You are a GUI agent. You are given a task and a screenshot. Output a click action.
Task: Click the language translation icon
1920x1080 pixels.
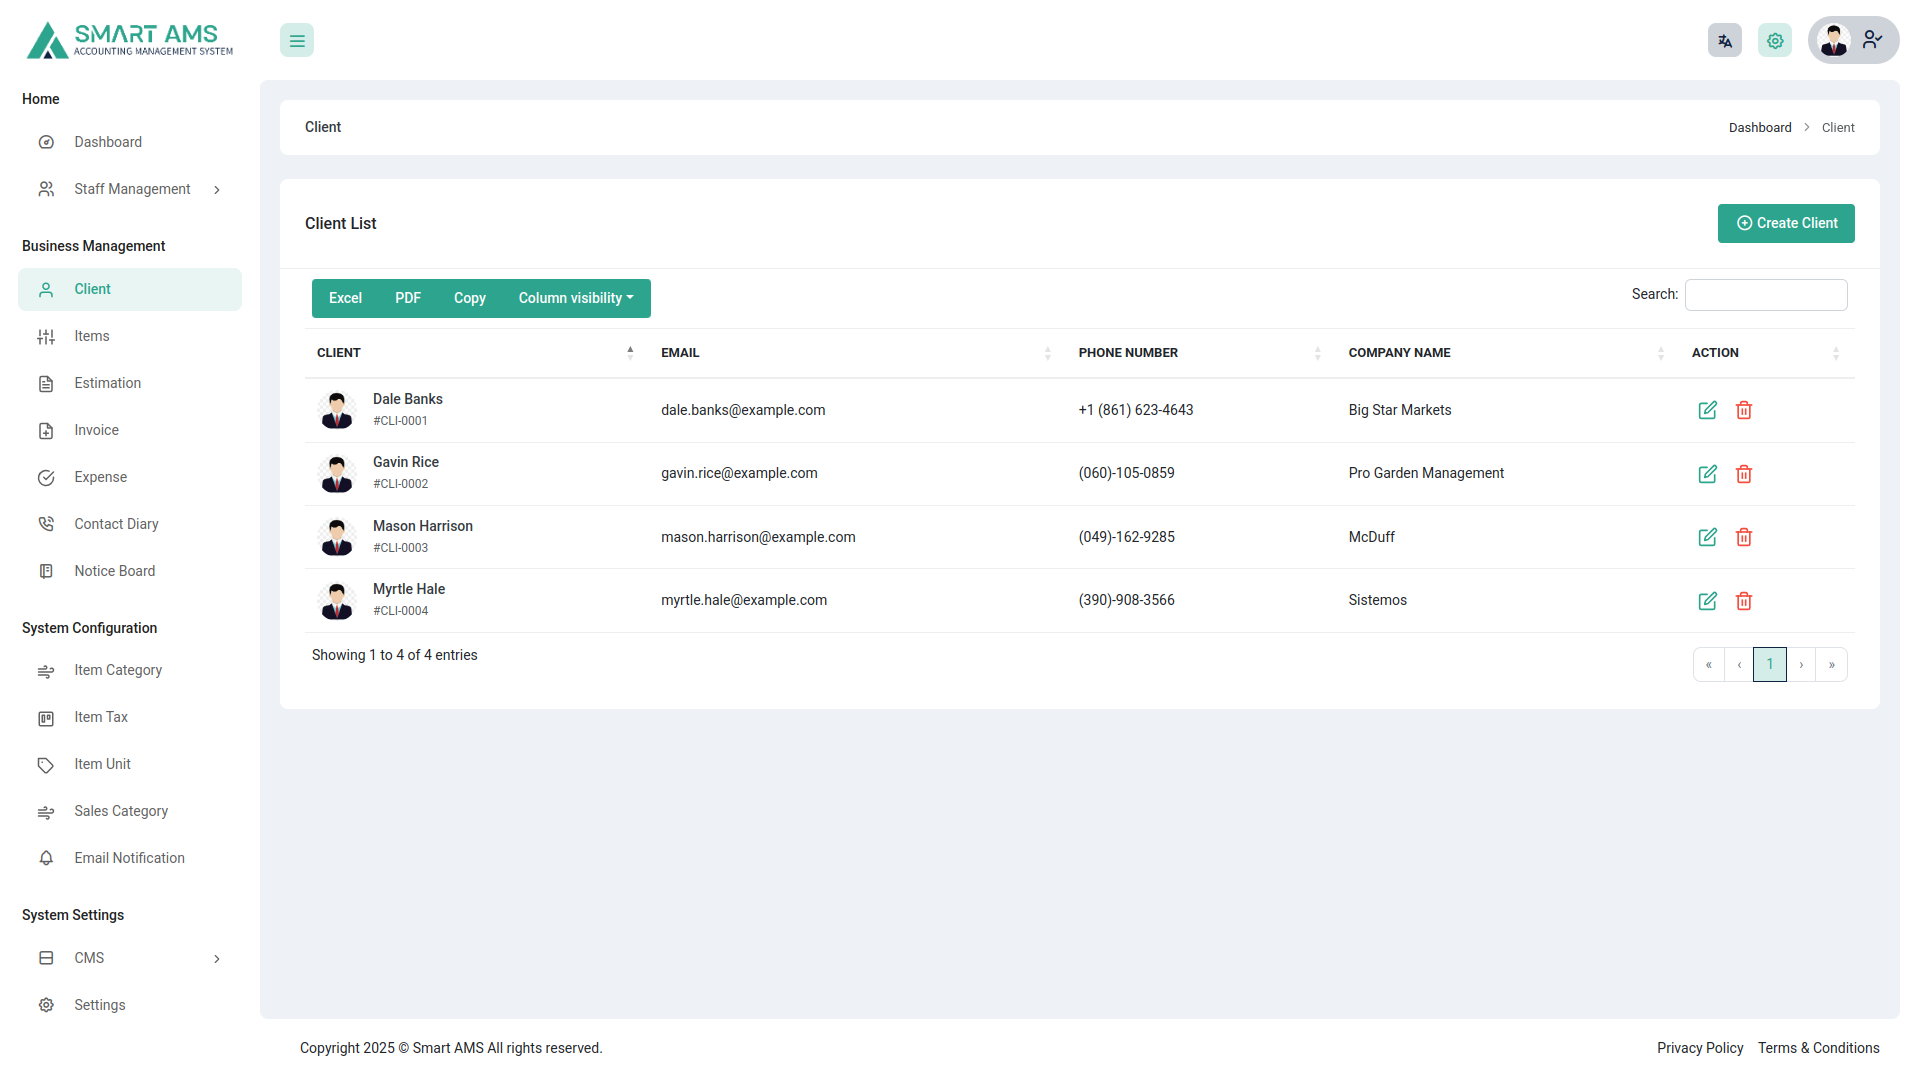(x=1724, y=40)
